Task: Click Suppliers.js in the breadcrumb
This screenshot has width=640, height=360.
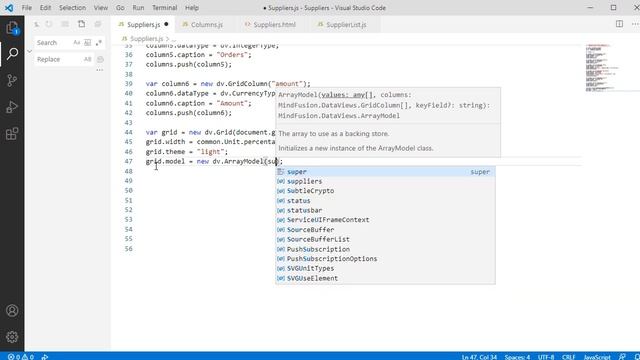Action: 146,39
